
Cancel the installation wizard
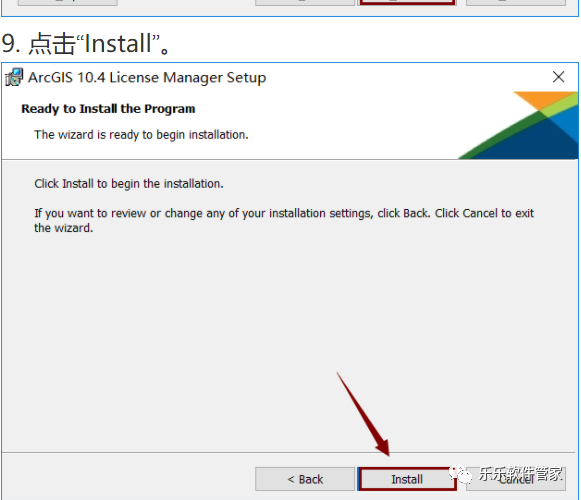click(x=516, y=479)
